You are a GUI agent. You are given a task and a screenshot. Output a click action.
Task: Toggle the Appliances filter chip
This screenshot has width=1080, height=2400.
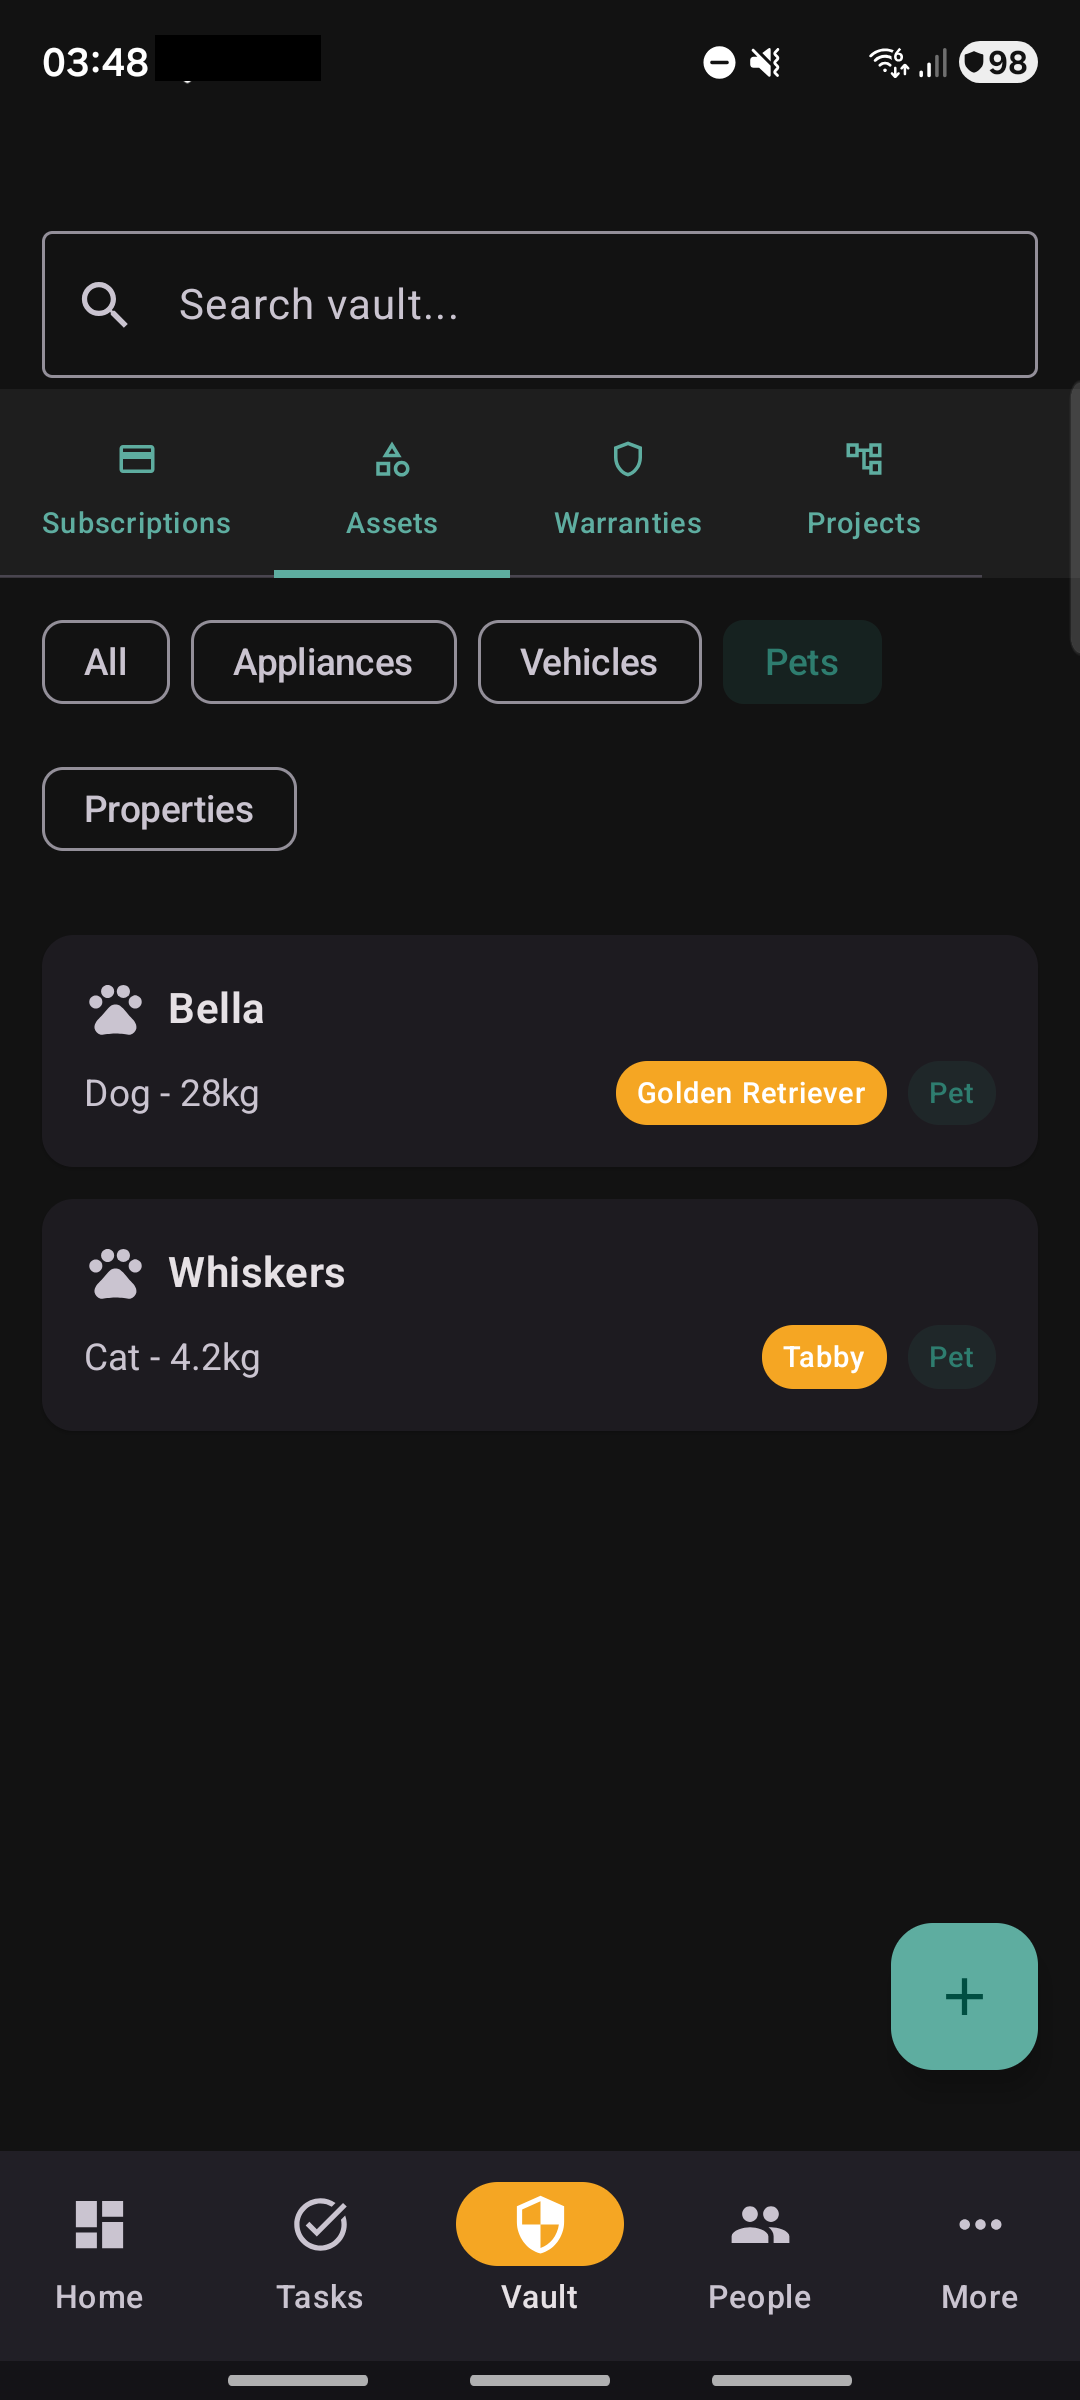point(324,662)
